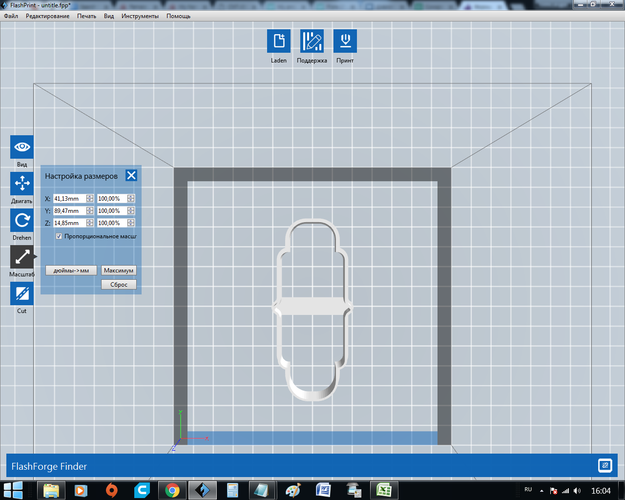Screen dimensions: 625x500
Task: Select the cookie cutter 3D model
Action: (x=312, y=306)
